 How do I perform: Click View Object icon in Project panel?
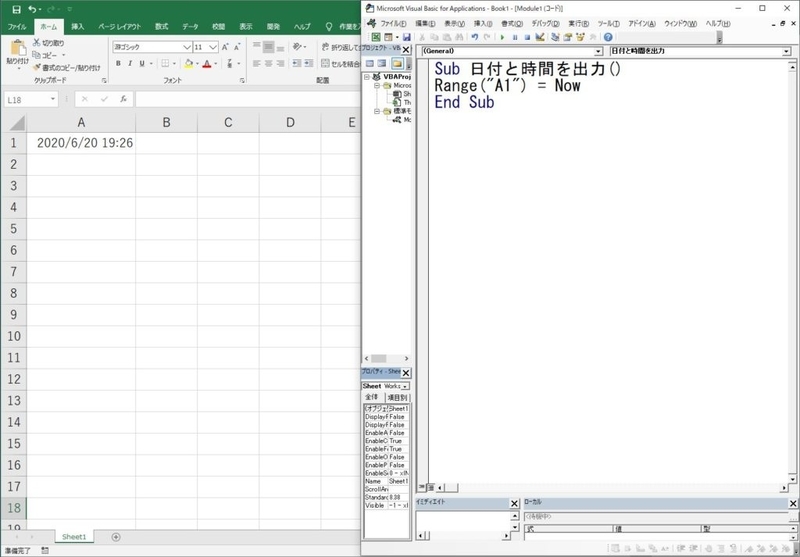pyautogui.click(x=382, y=63)
